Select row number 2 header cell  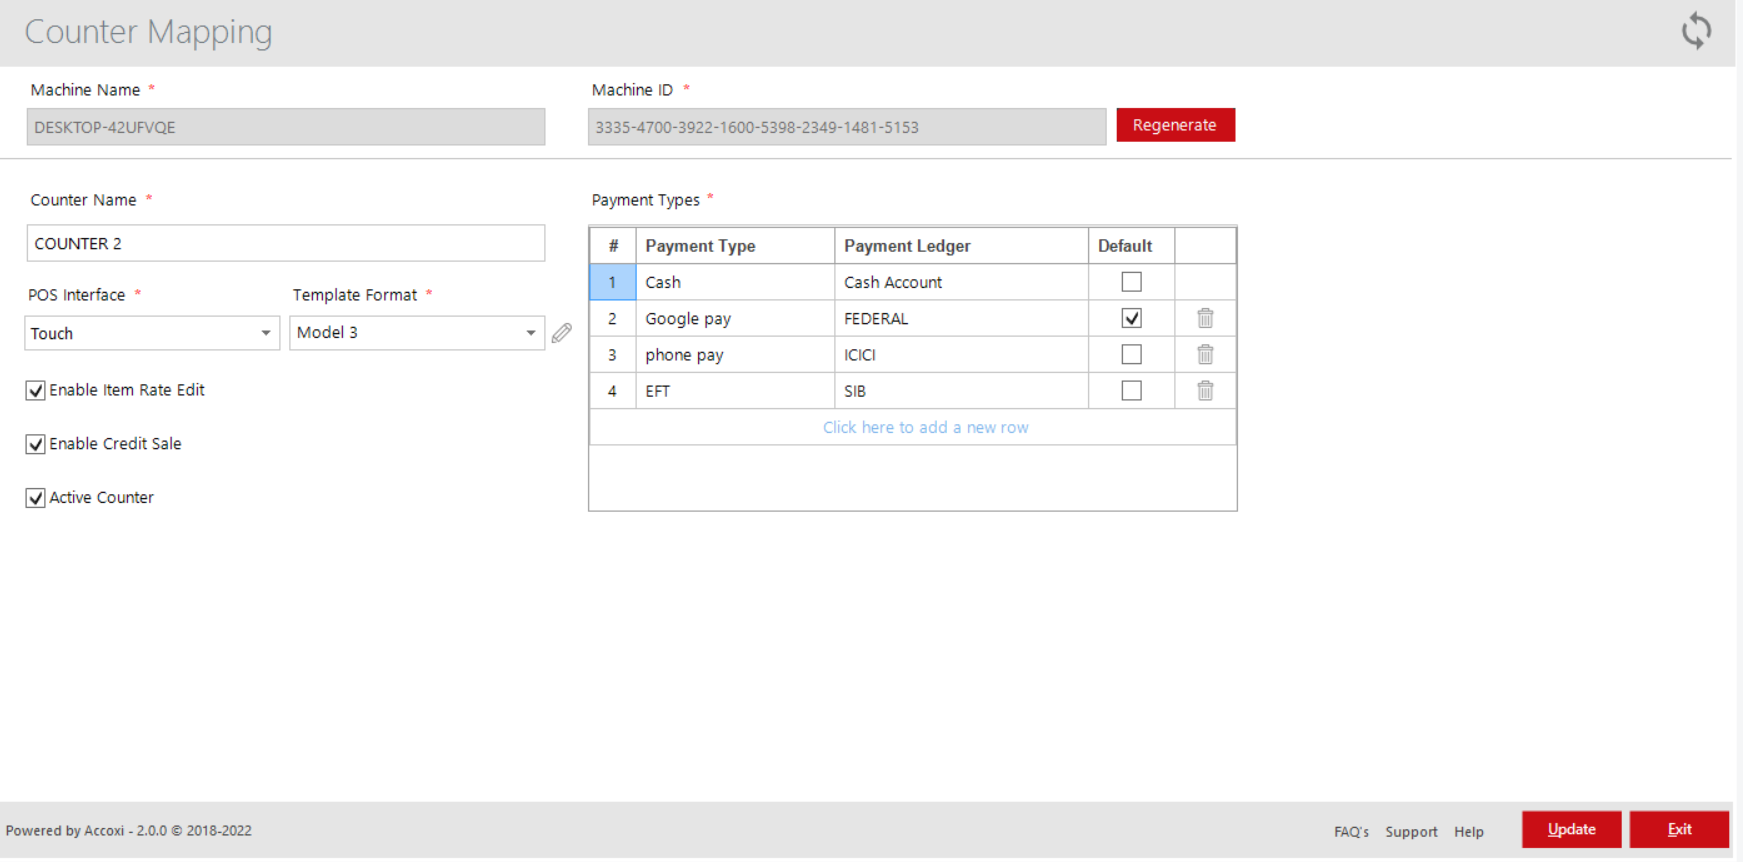pyautogui.click(x=612, y=318)
